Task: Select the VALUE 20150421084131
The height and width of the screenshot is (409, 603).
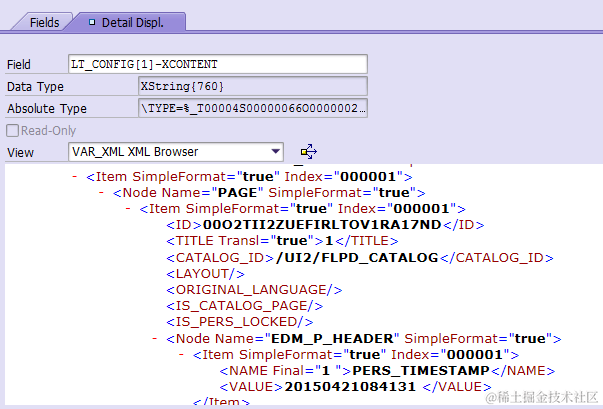Action: tap(350, 386)
